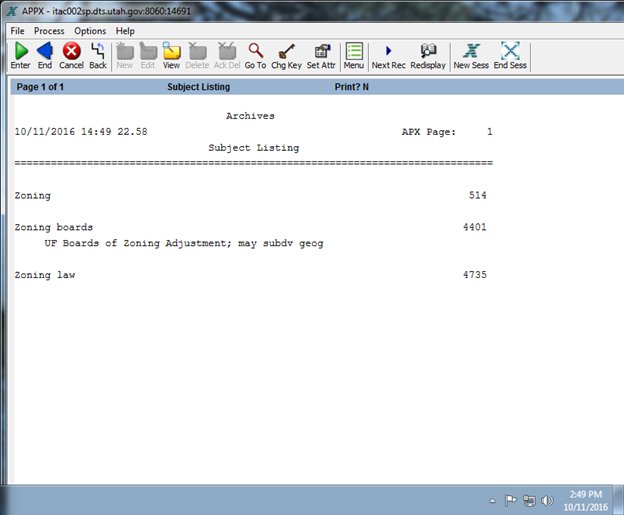The width and height of the screenshot is (624, 515).
Task: Open the Help menu
Action: click(125, 31)
